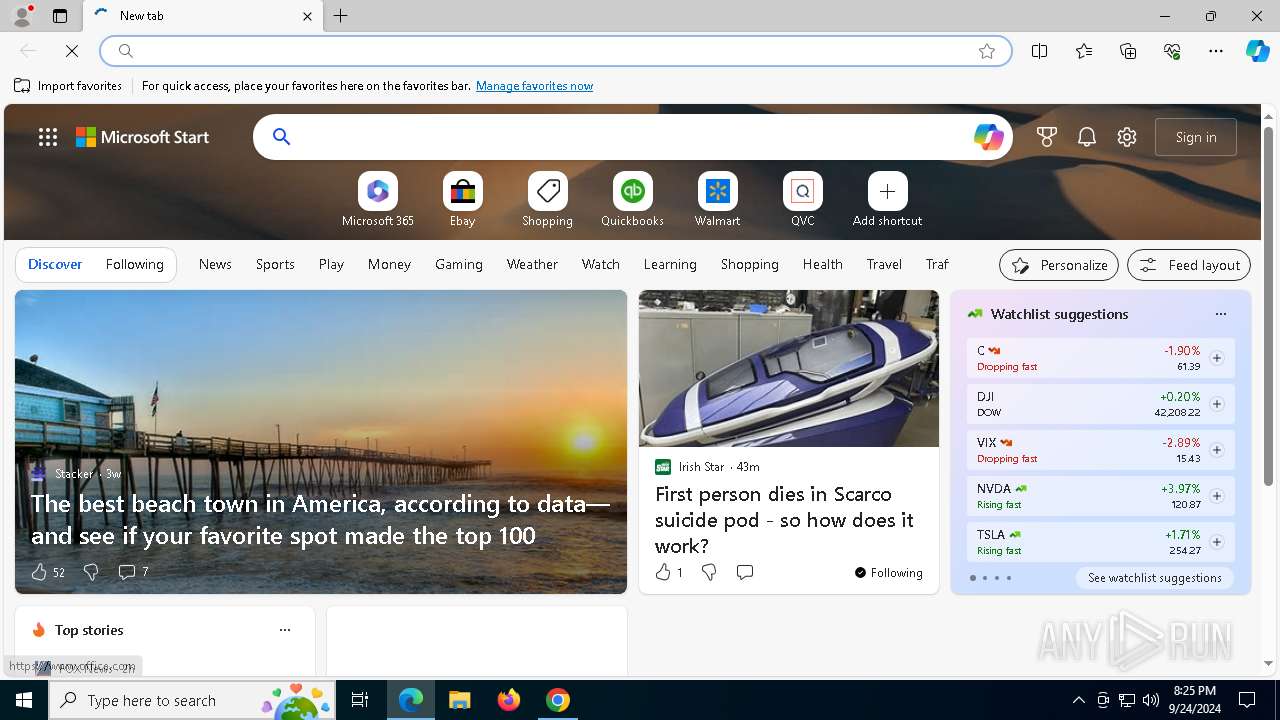The image size is (1280, 720).
Task: Open Copilot from the search box
Action: (x=988, y=137)
